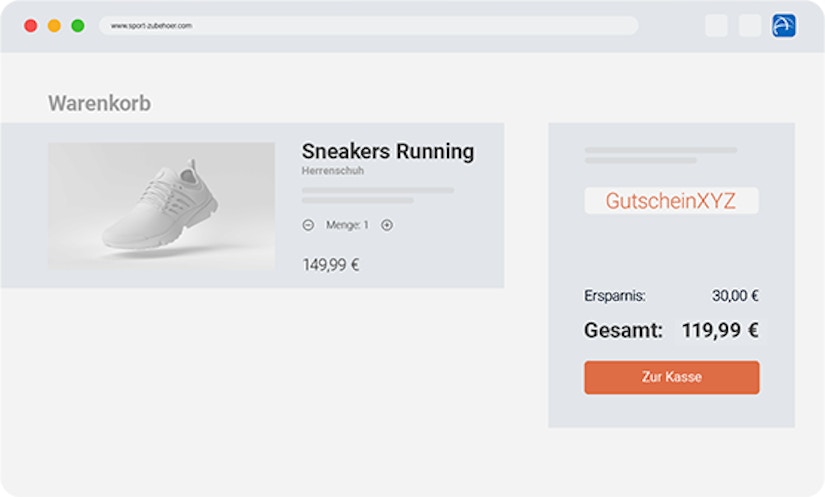Click the Zur Kasse checkout button

pos(671,377)
